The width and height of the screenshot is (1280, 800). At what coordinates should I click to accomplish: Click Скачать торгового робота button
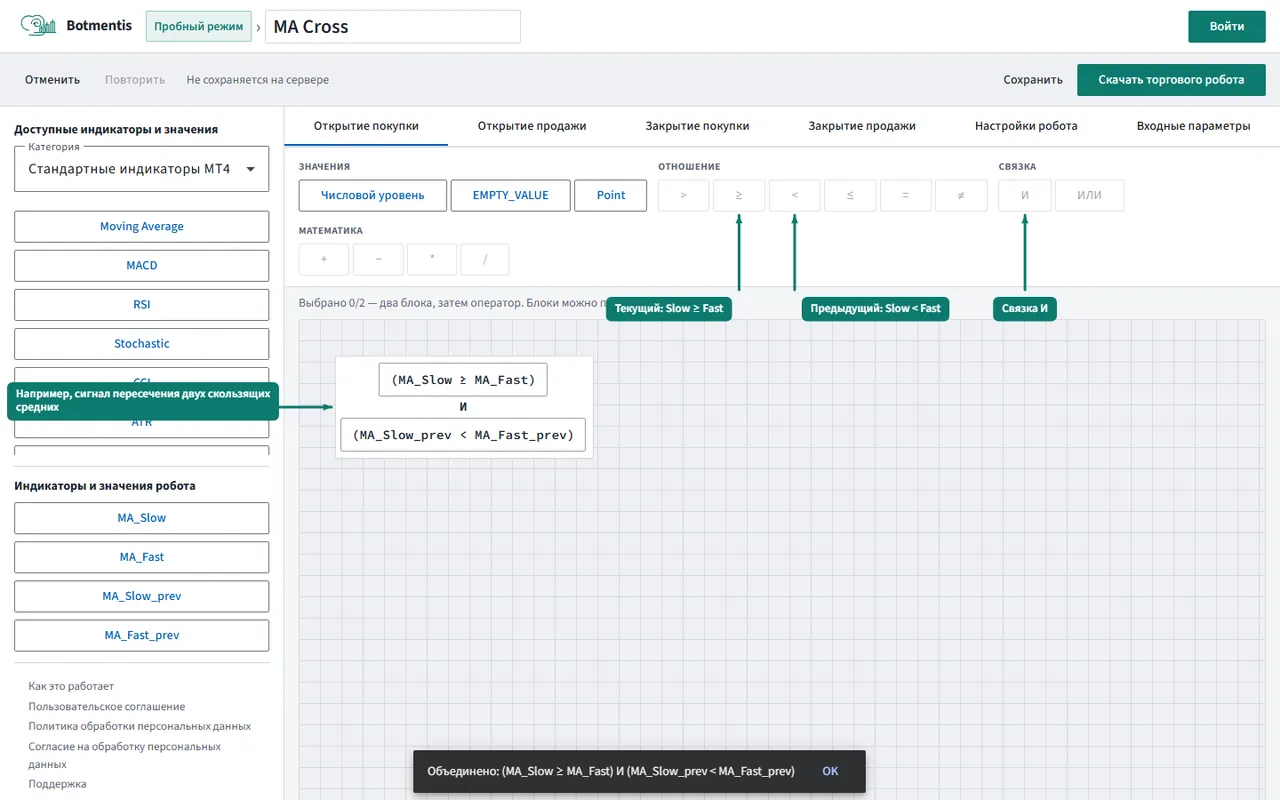[1171, 80]
